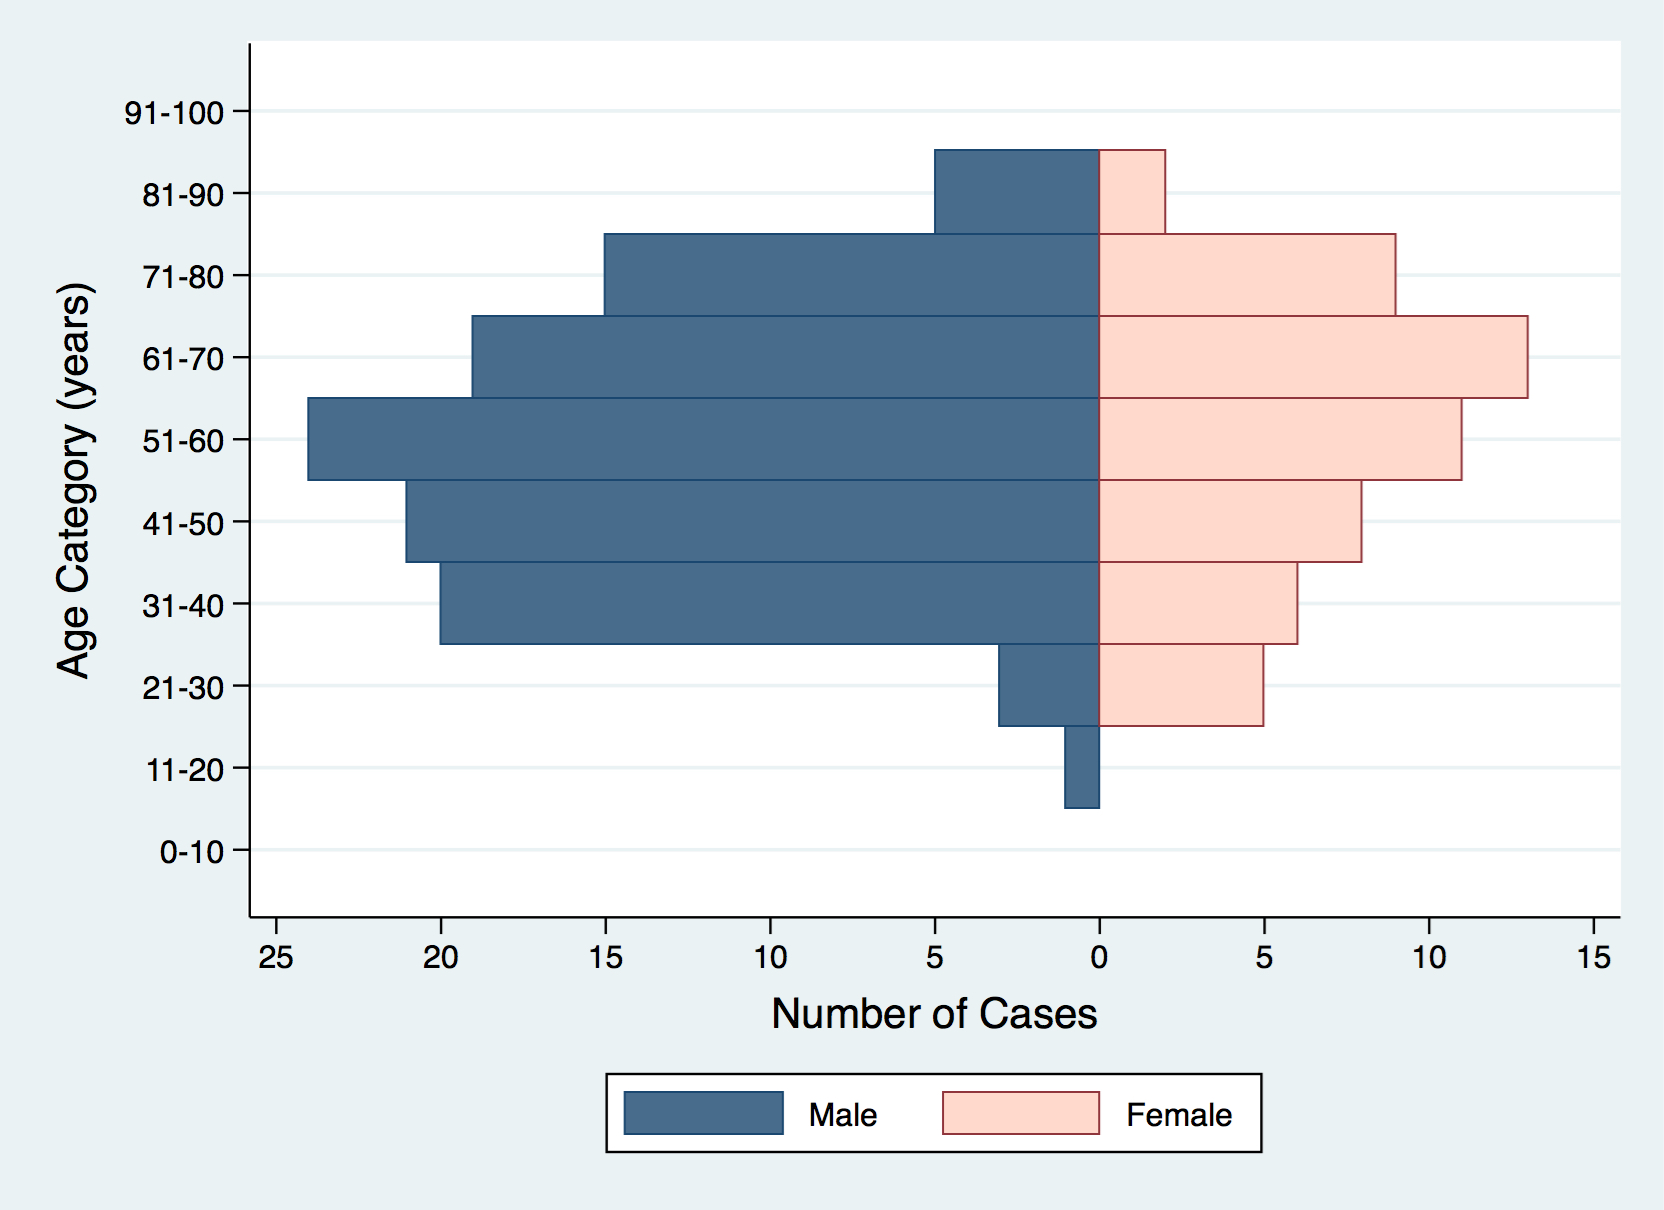Image resolution: width=1664 pixels, height=1210 pixels.
Task: Select the 0-10 age axis label
Action: click(x=191, y=852)
